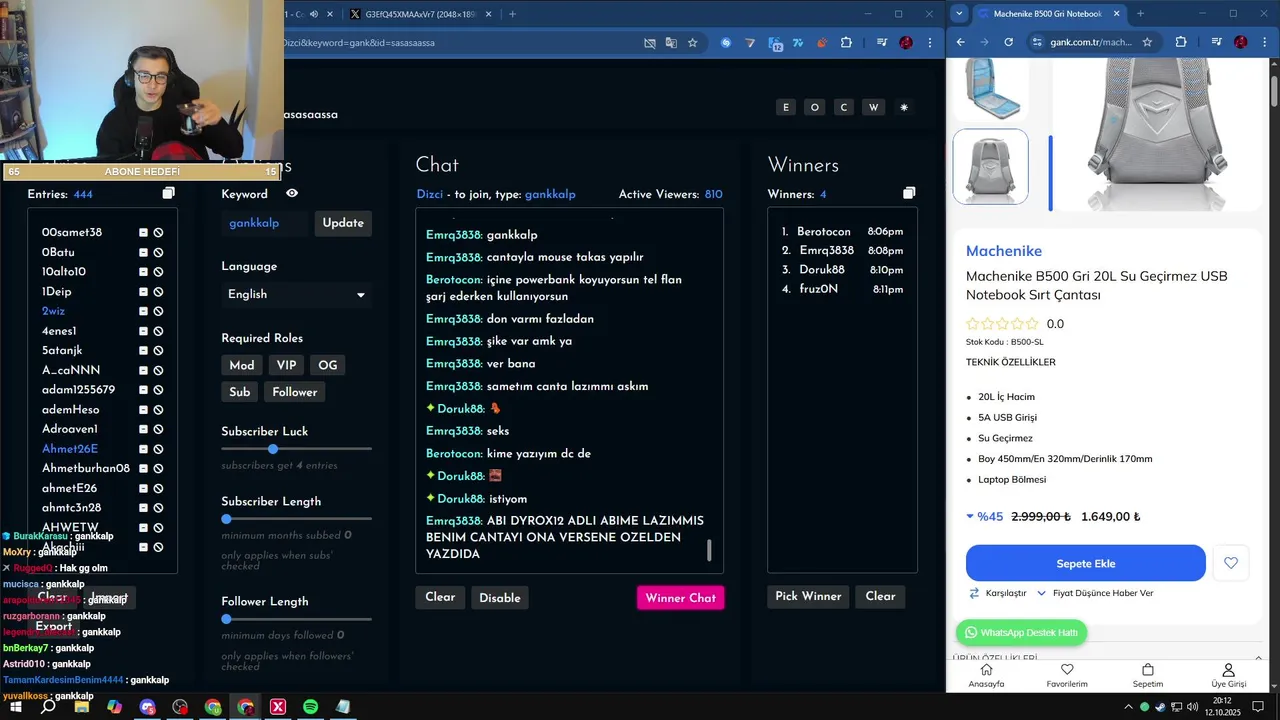Toggle the OG required role
The image size is (1280, 720).
328,365
